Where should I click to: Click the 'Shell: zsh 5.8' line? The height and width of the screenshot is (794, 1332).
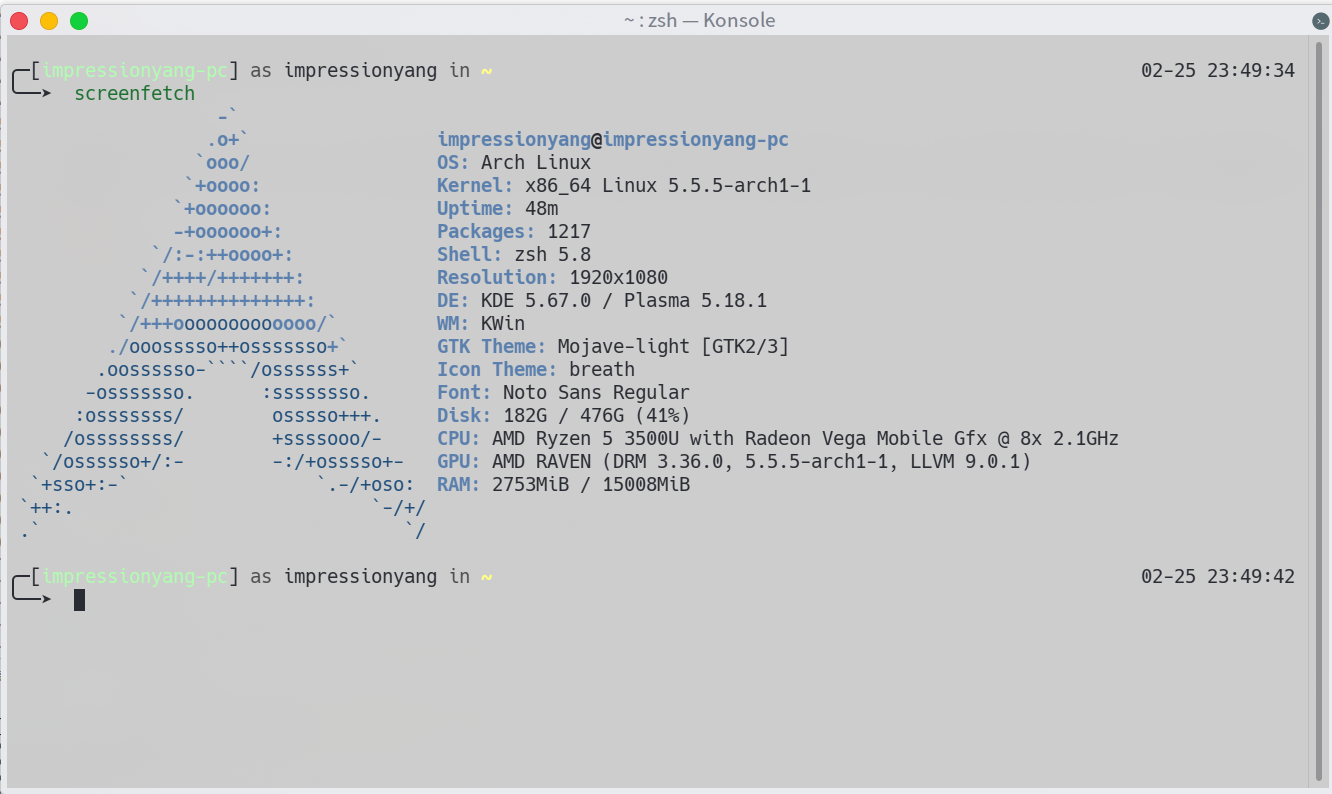tap(514, 255)
